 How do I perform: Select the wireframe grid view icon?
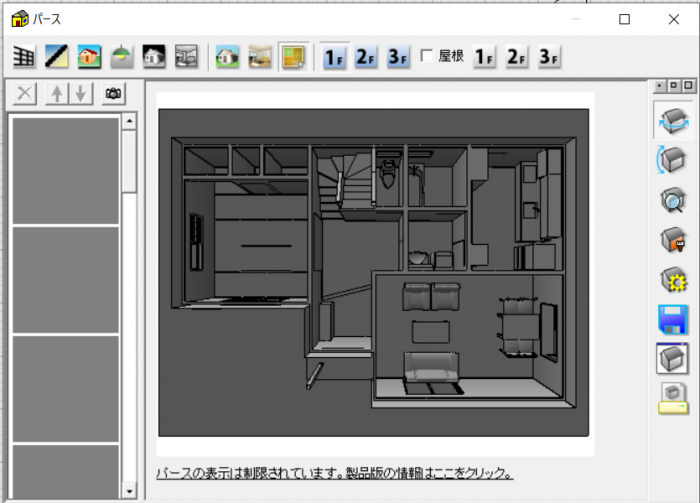(24, 57)
